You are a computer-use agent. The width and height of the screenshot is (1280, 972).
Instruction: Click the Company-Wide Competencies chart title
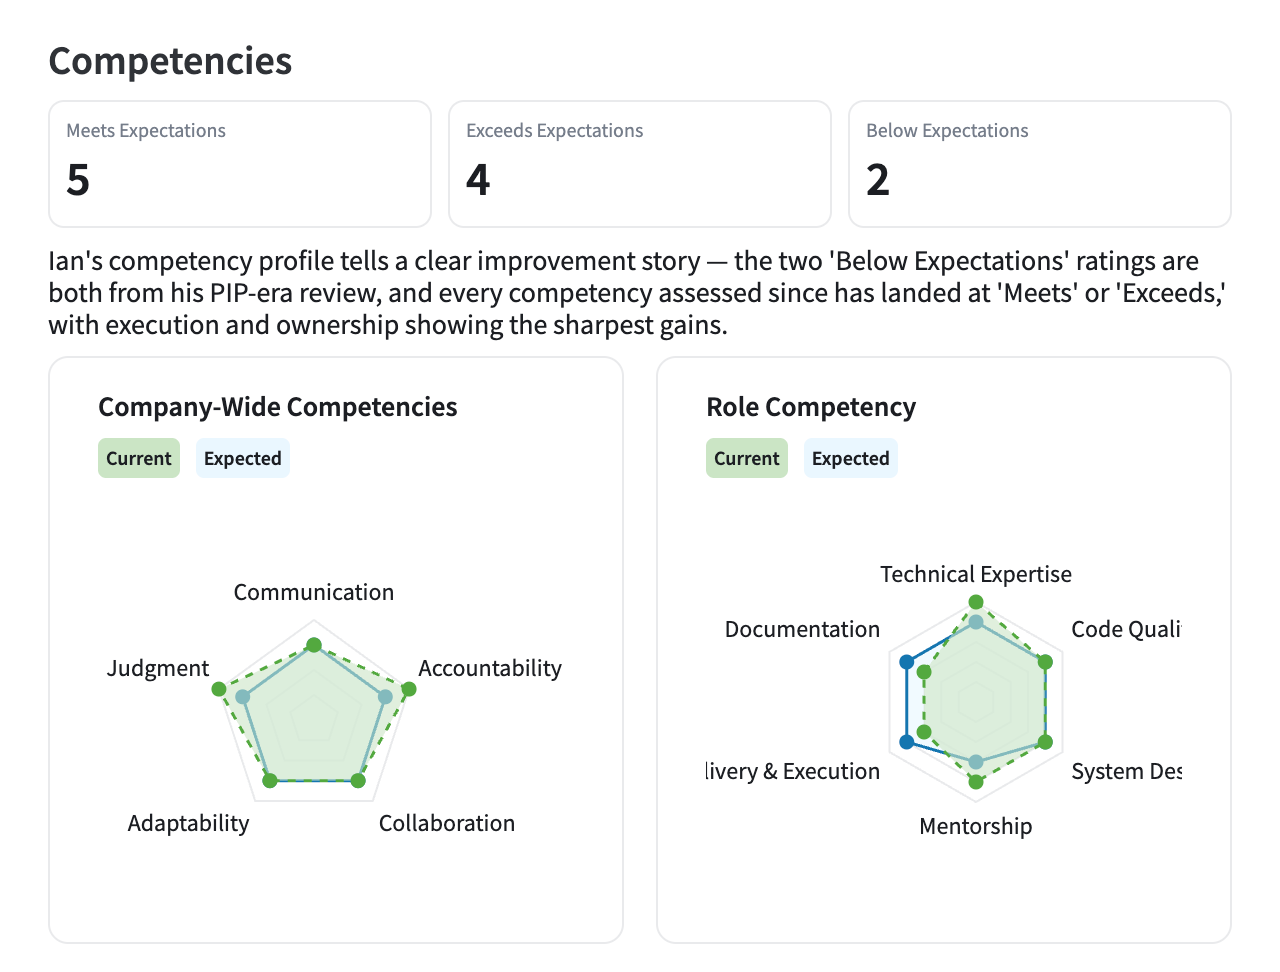[278, 407]
